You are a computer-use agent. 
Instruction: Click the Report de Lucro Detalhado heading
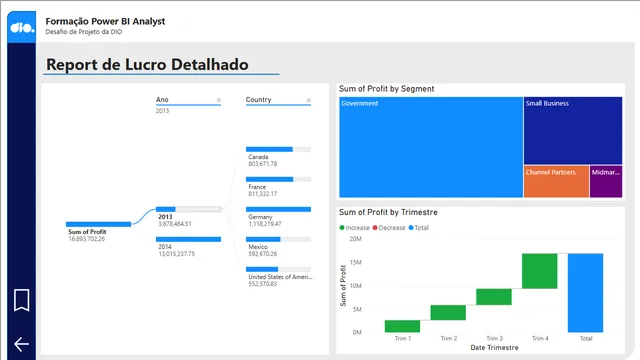tap(147, 64)
